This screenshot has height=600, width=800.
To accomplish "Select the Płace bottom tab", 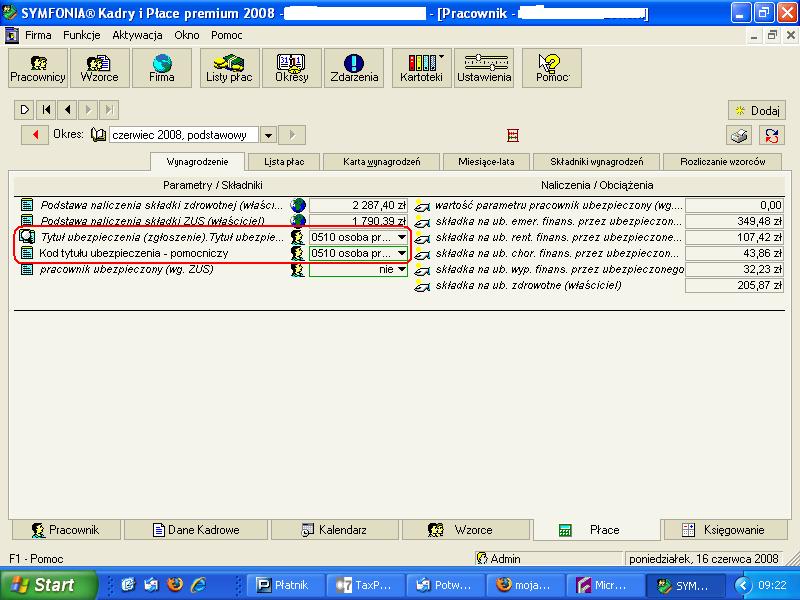I will [x=596, y=530].
